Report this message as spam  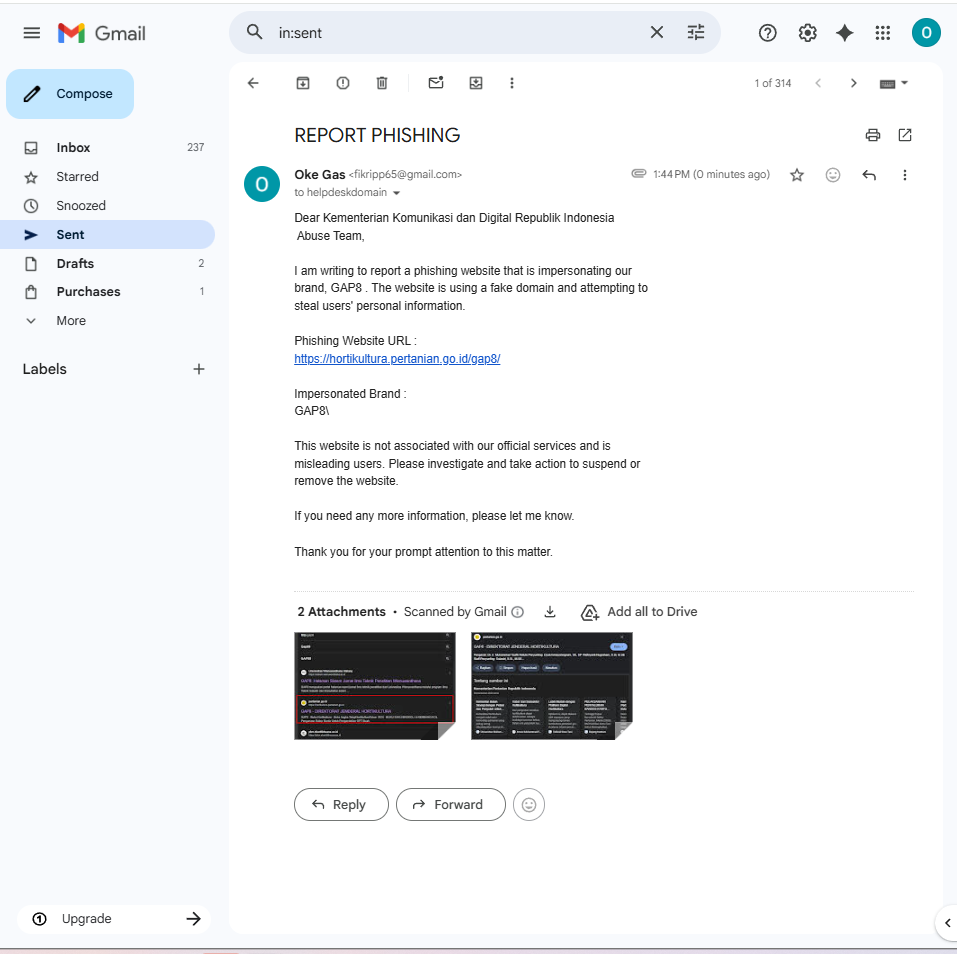(343, 83)
